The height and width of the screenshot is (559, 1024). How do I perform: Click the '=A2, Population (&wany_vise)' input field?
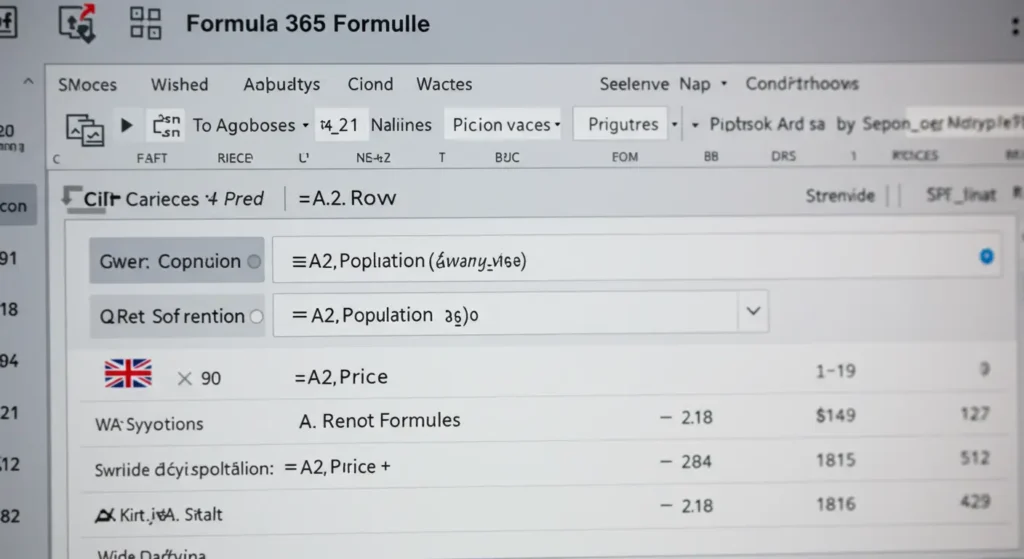coord(620,261)
